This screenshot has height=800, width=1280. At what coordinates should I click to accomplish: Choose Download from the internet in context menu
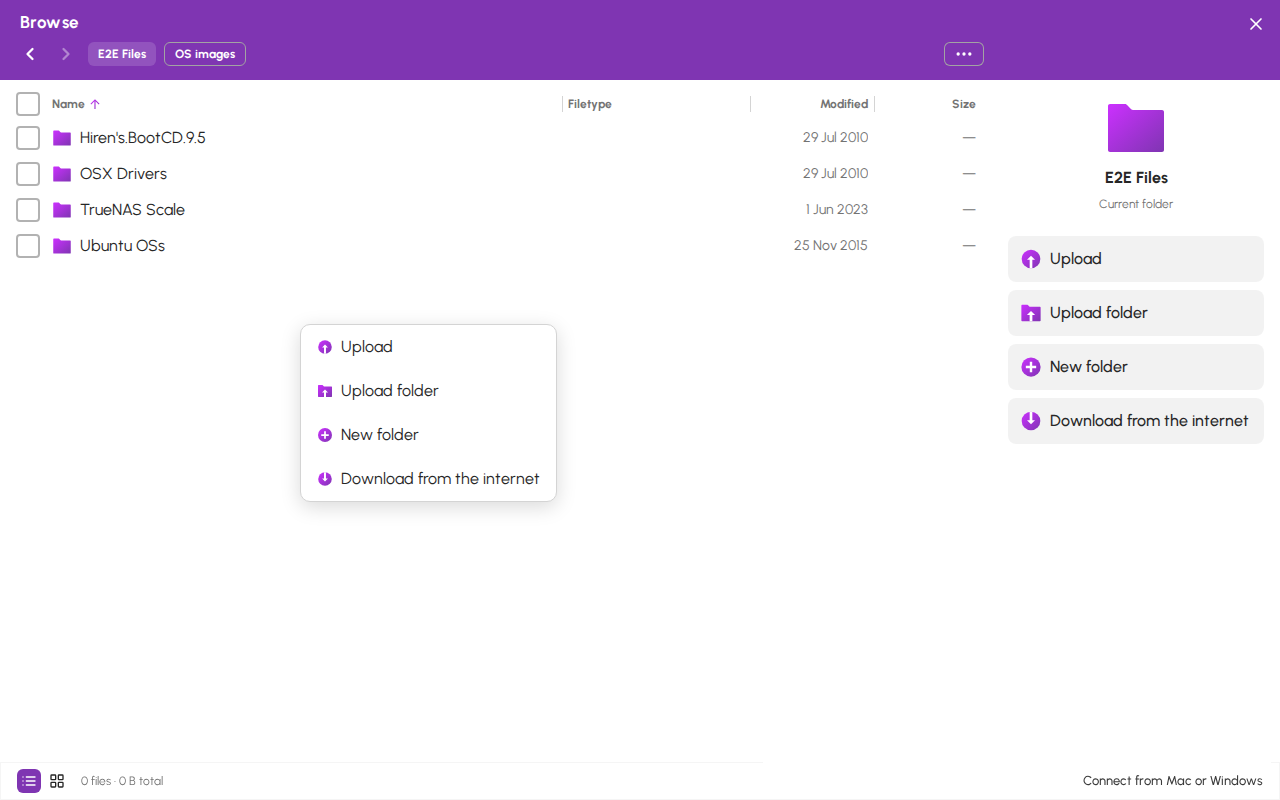tap(428, 479)
